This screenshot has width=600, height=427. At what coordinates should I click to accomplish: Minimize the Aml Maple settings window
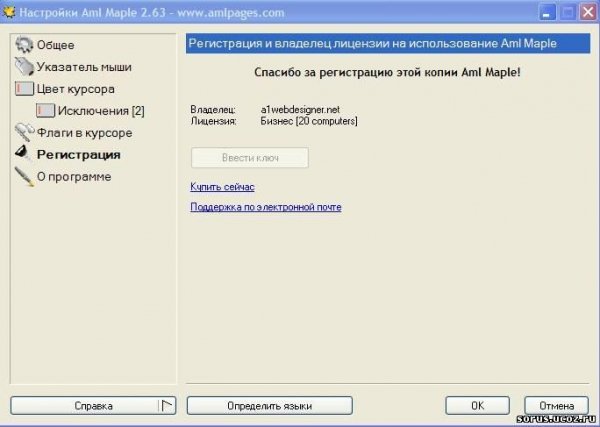click(547, 13)
